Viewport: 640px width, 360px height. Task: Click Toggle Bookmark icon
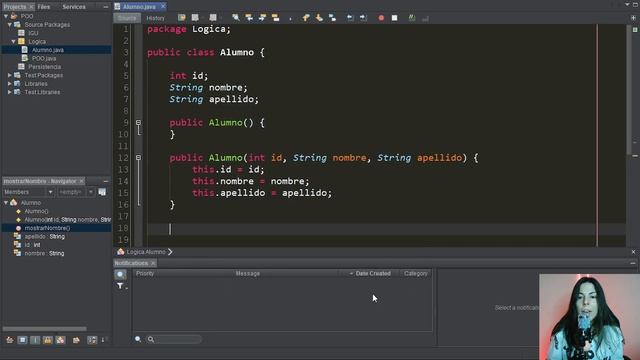[333, 18]
